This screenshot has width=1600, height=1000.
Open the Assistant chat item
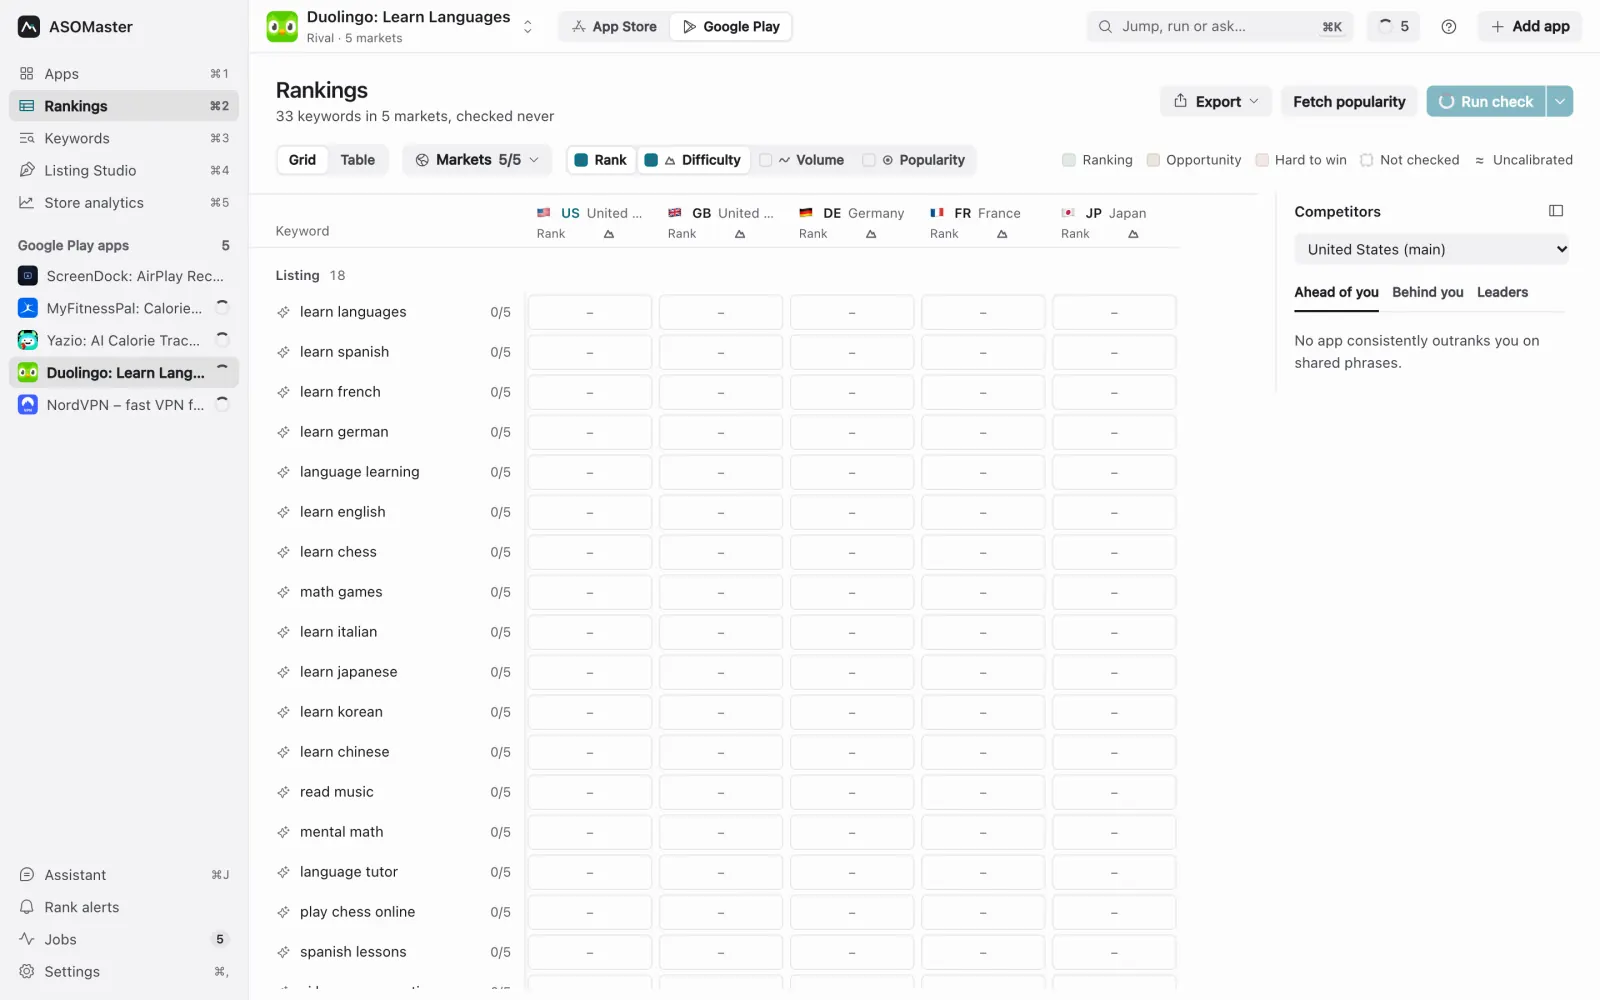coord(124,875)
